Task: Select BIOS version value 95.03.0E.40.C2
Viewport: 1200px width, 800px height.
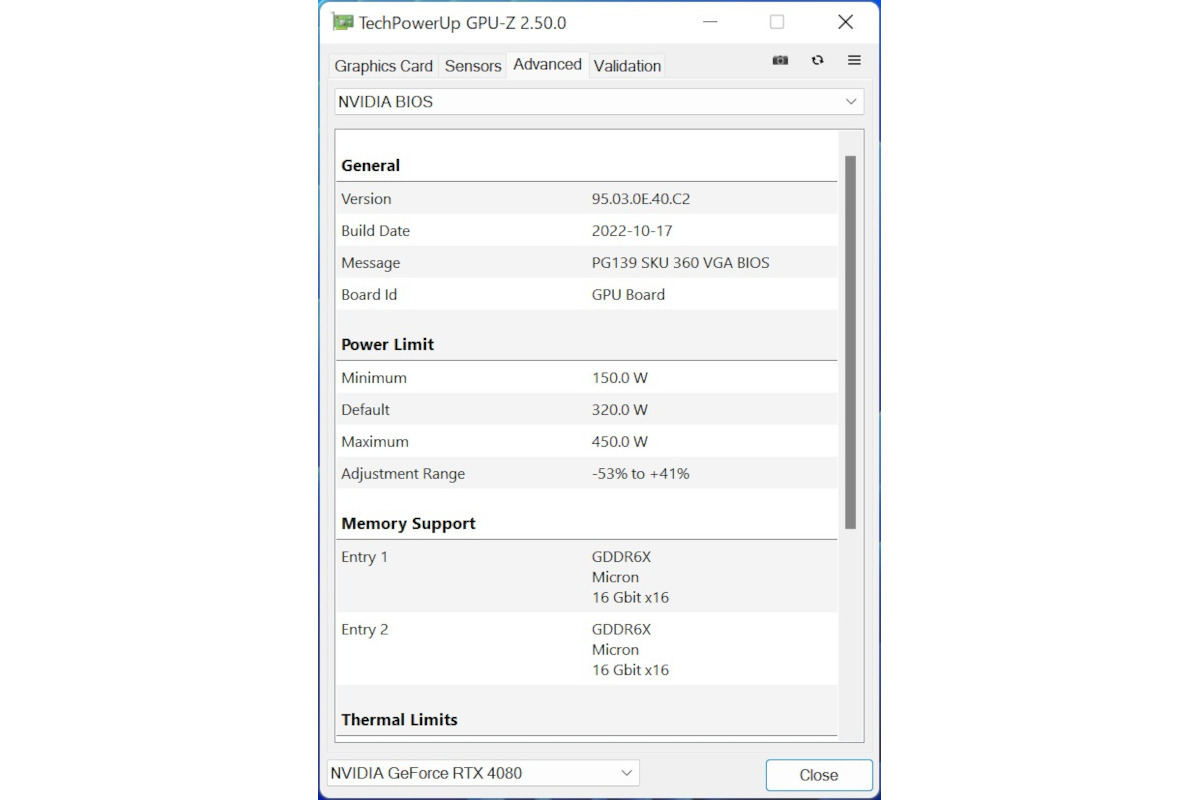Action: pos(641,199)
